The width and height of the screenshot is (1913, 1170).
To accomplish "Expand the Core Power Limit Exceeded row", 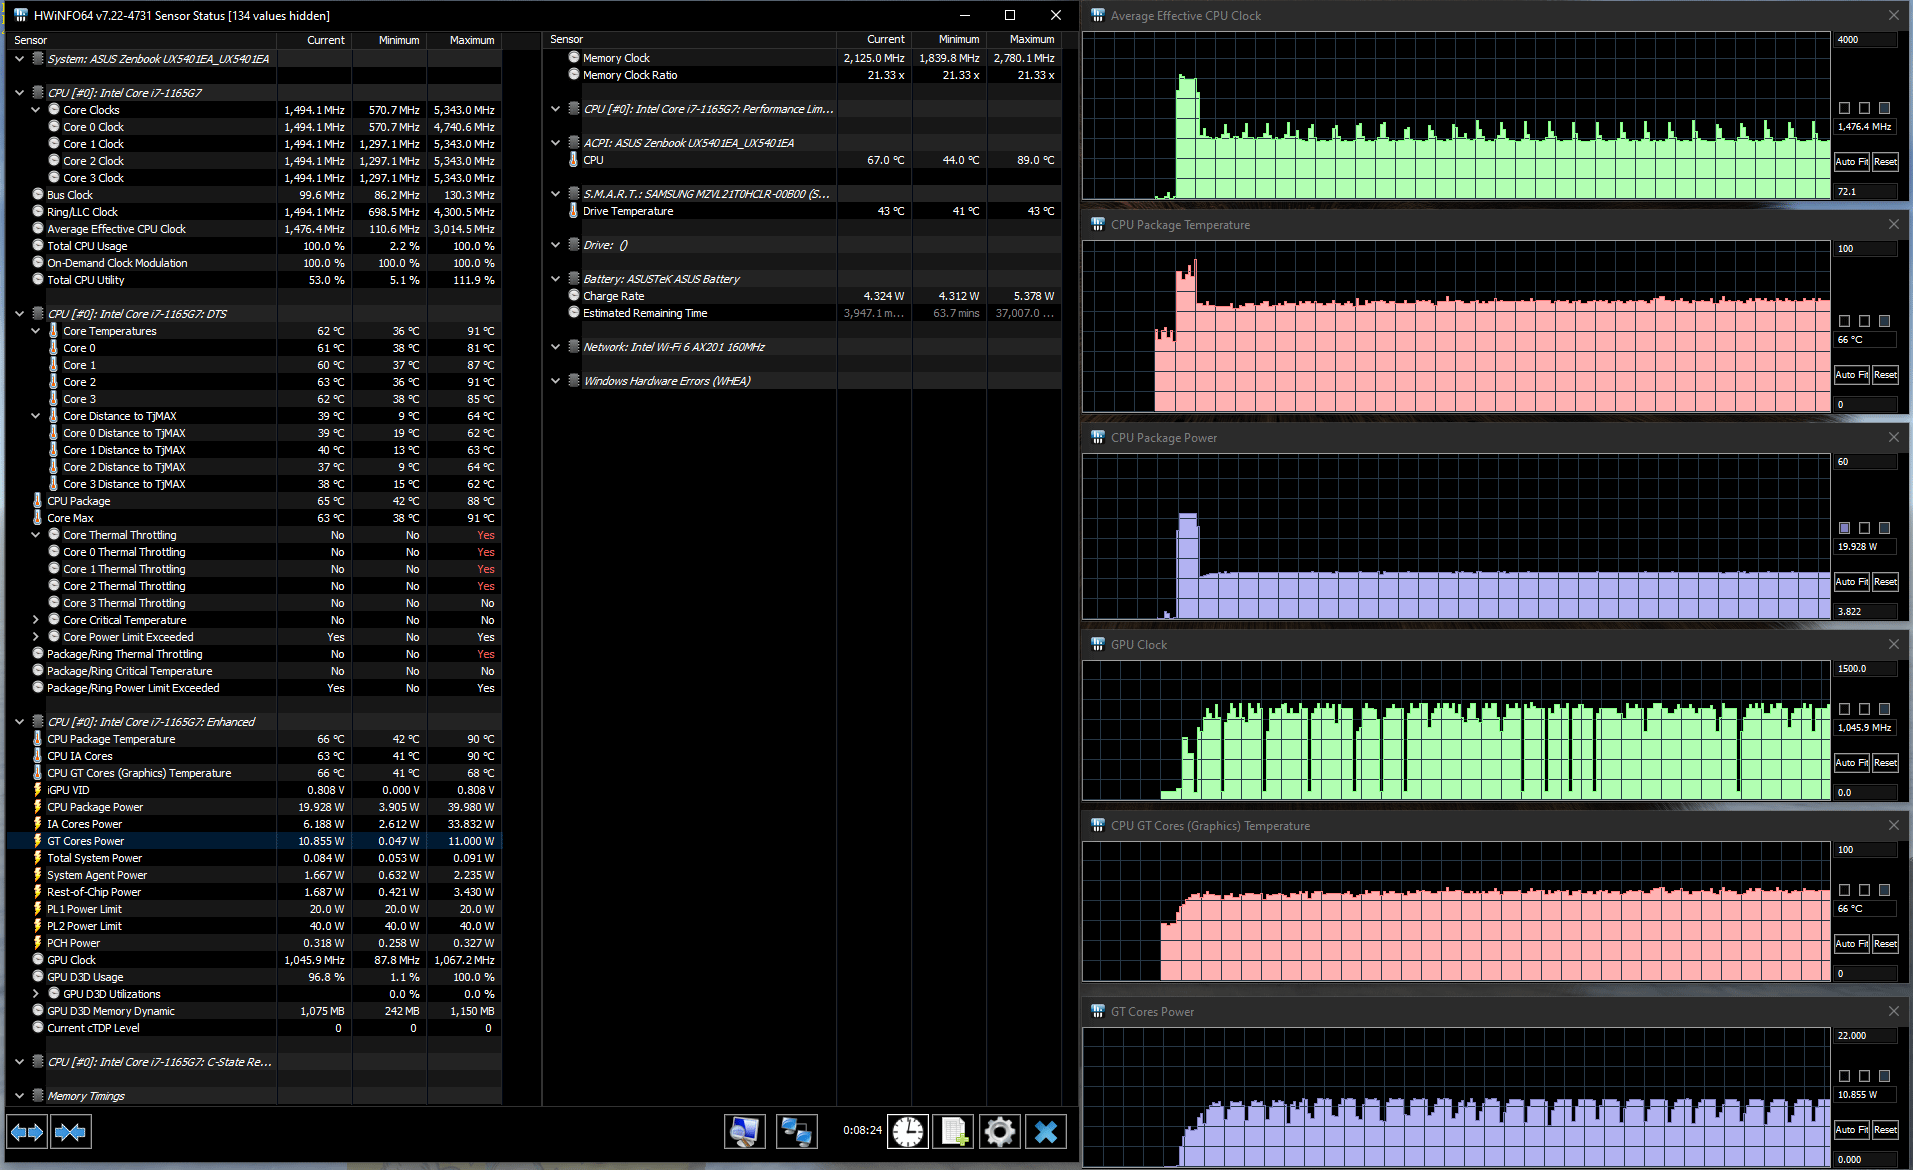I will 36,637.
